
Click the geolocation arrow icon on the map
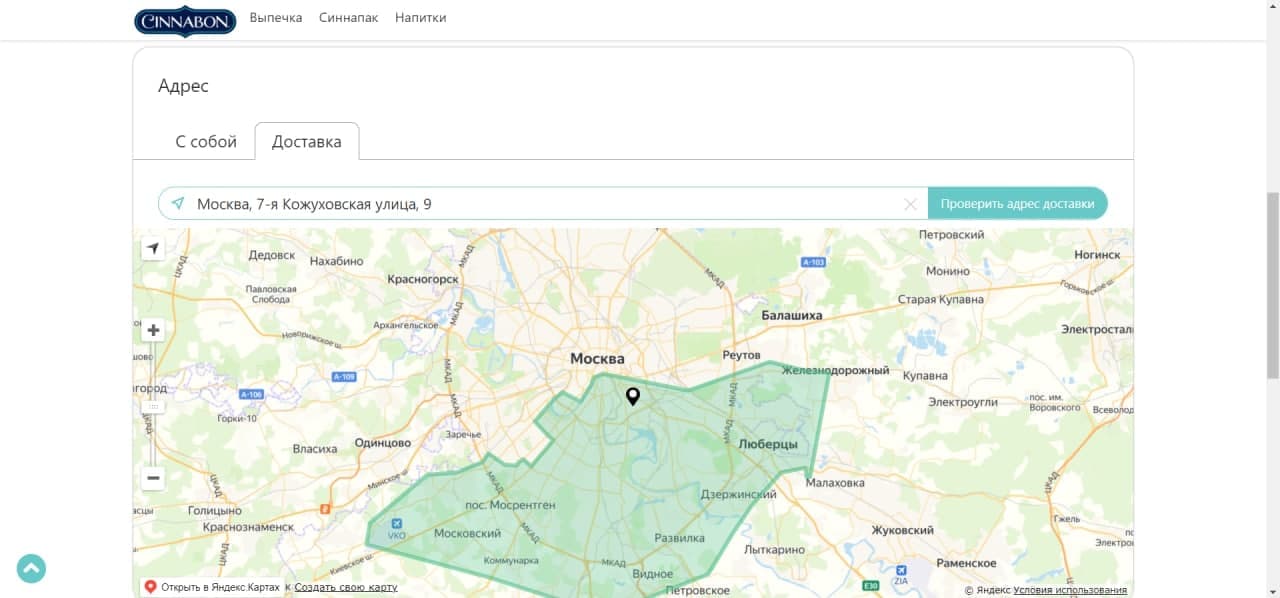click(x=152, y=248)
